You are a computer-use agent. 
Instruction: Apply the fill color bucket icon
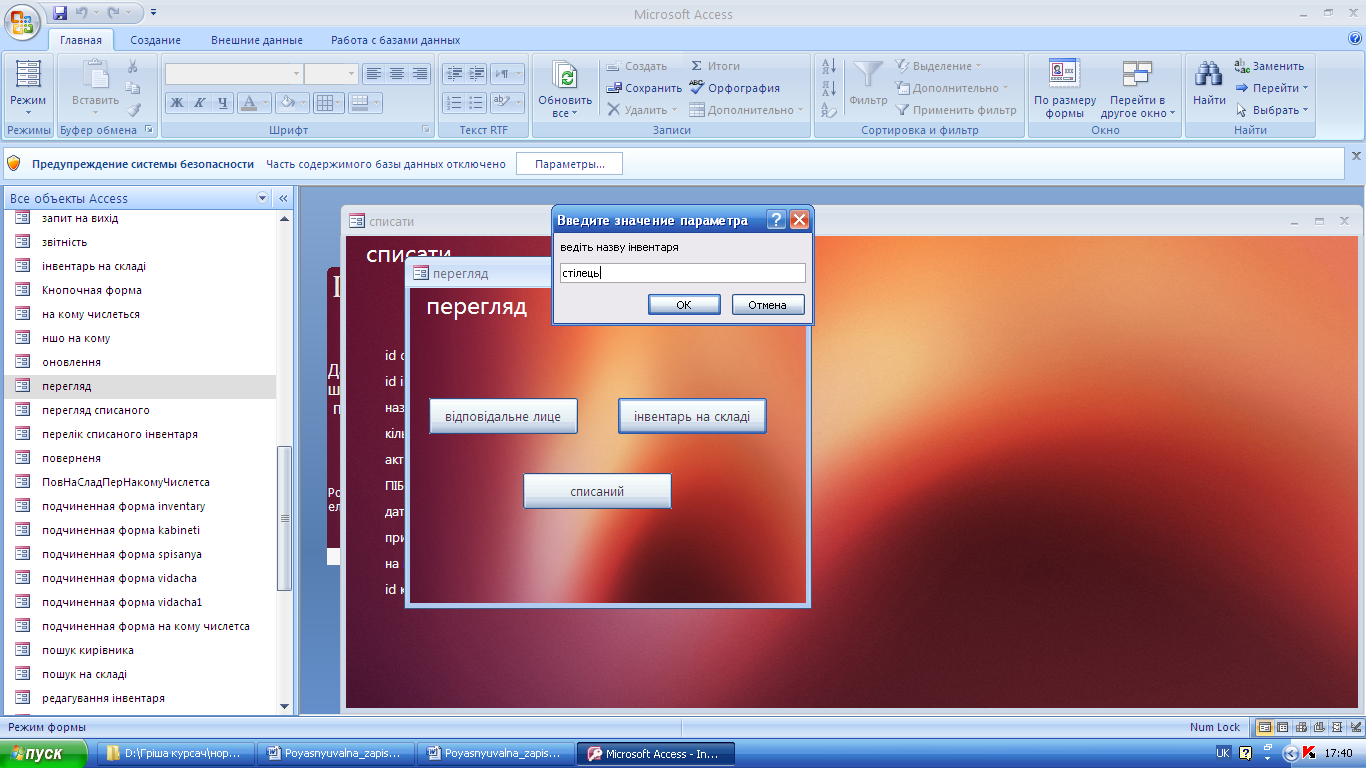click(286, 102)
